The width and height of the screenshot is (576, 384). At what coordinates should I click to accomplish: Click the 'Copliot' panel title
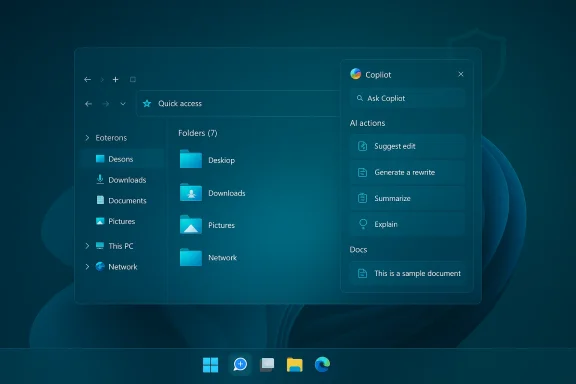point(378,75)
